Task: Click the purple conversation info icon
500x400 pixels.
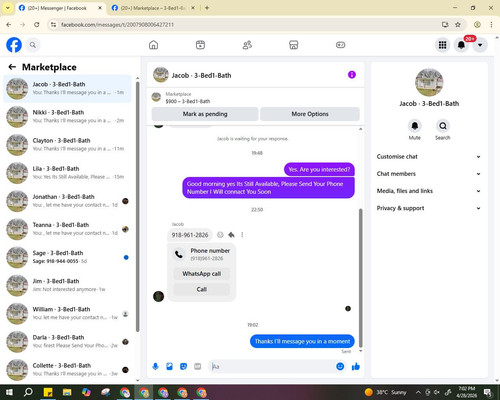Action: point(352,75)
